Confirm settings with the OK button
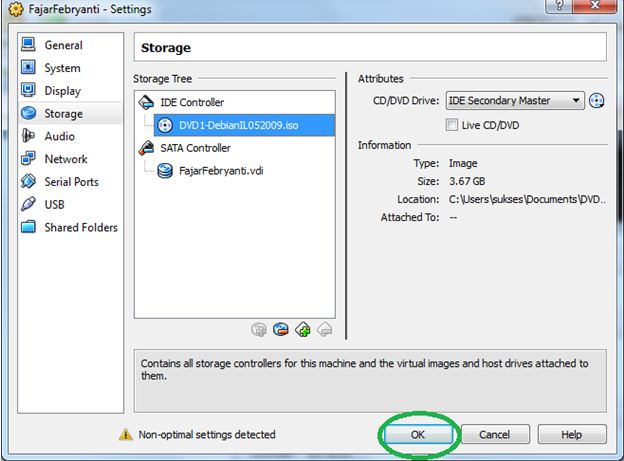The width and height of the screenshot is (624, 461). click(418, 434)
